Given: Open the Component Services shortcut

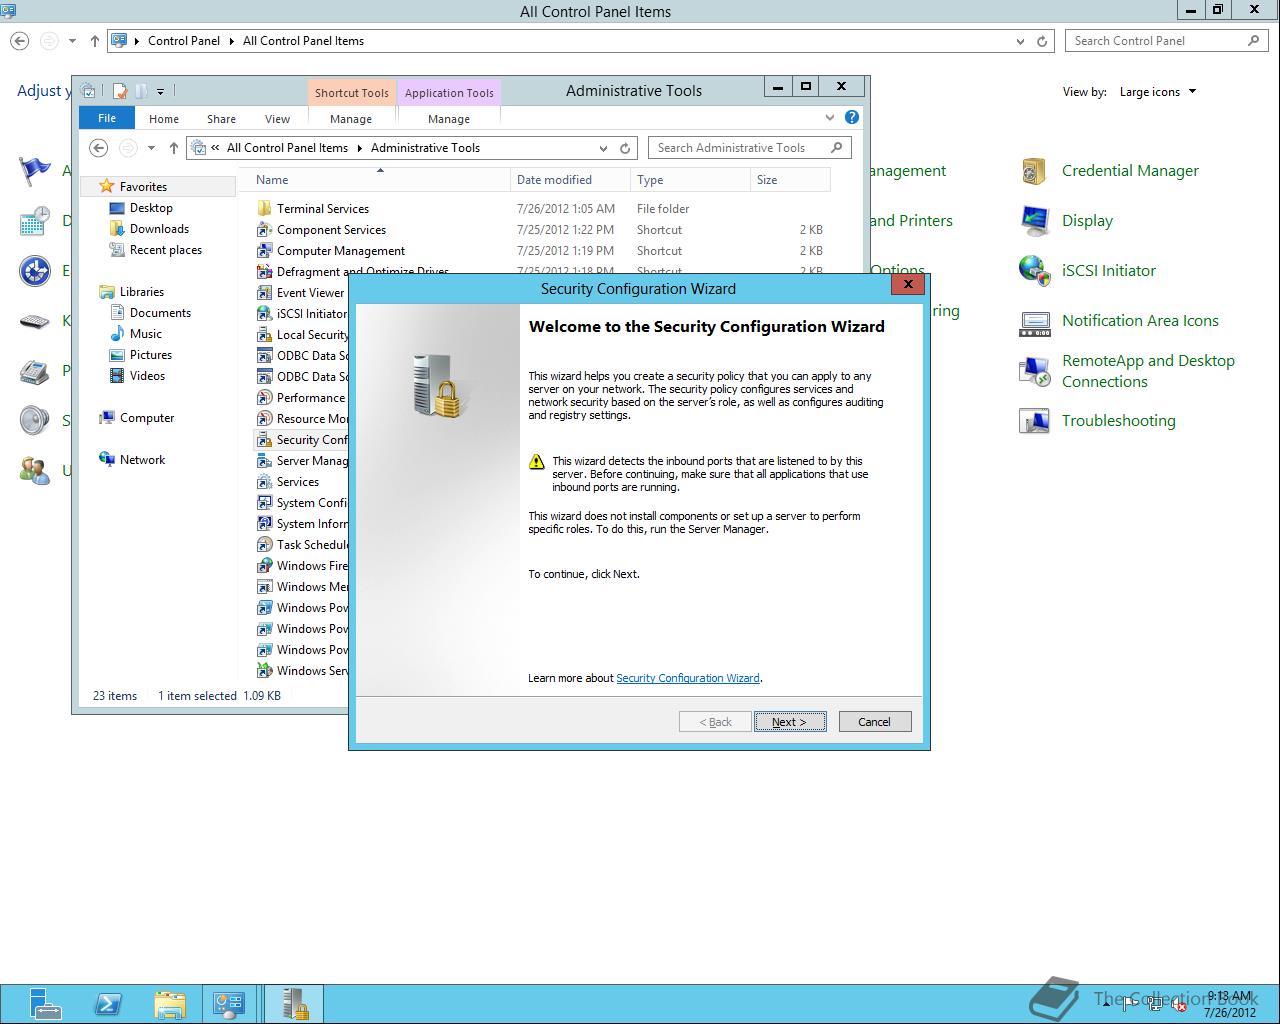Looking at the screenshot, I should coord(330,229).
